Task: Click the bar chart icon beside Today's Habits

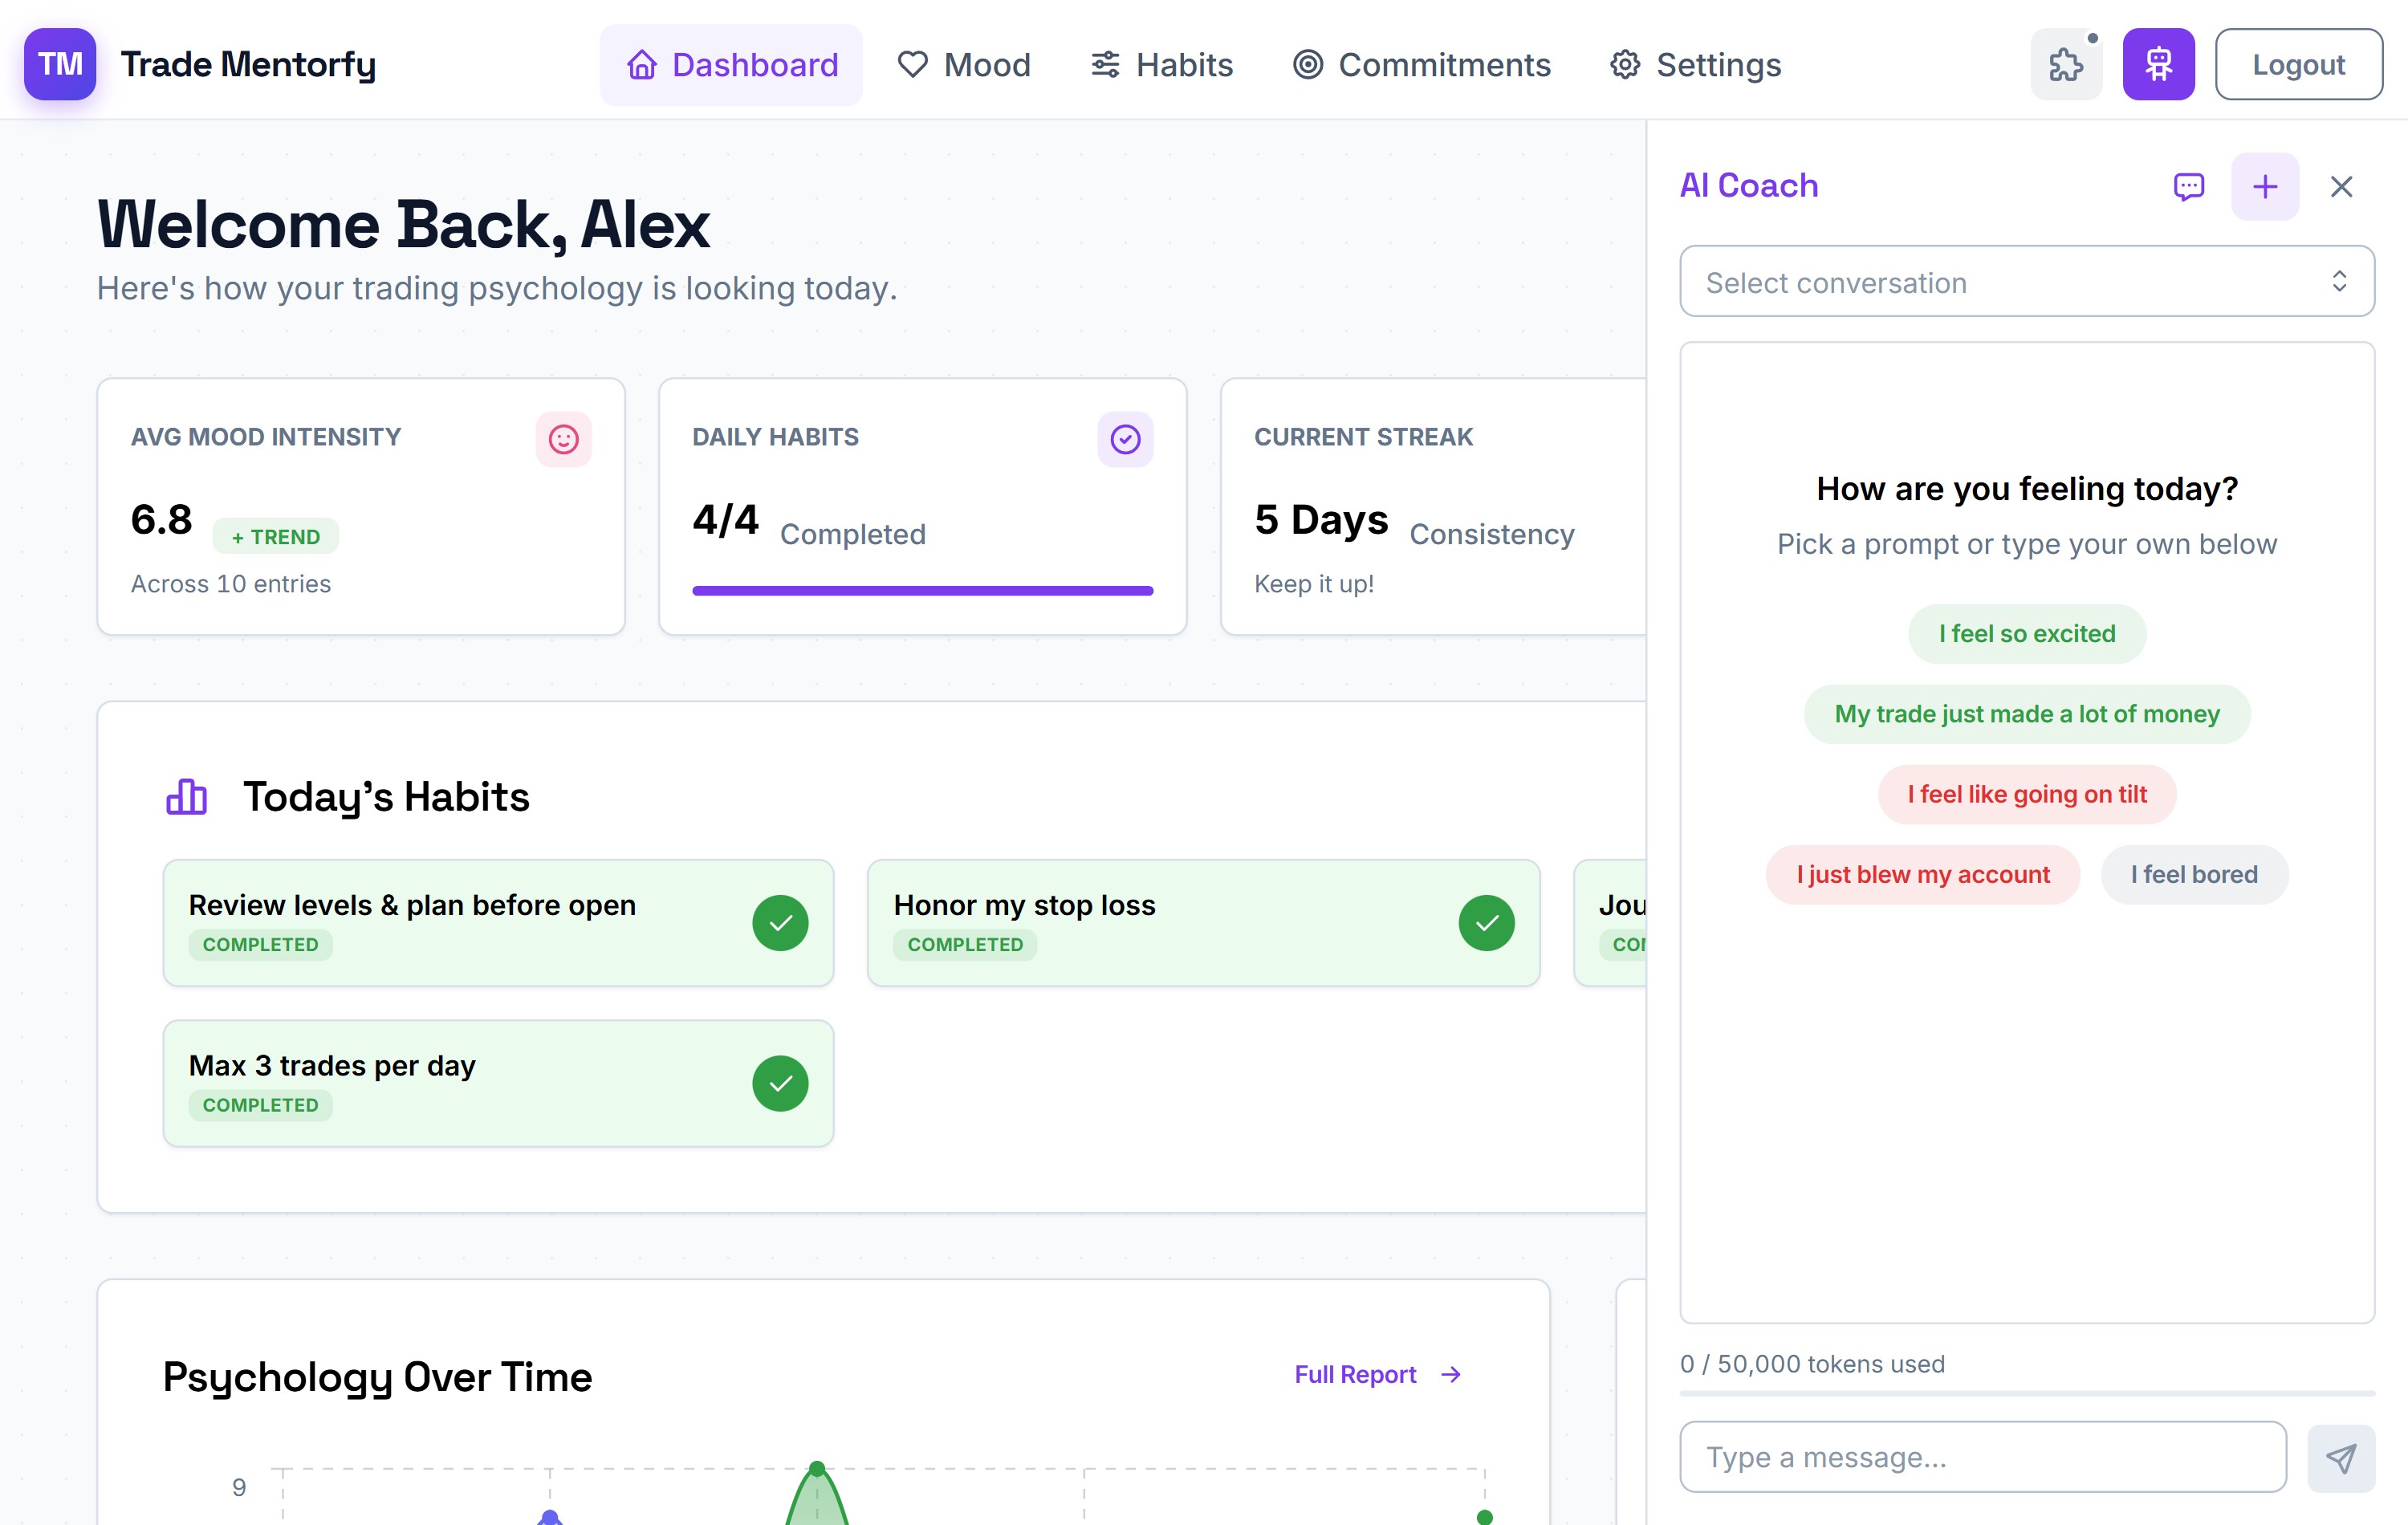Action: tap(187, 797)
